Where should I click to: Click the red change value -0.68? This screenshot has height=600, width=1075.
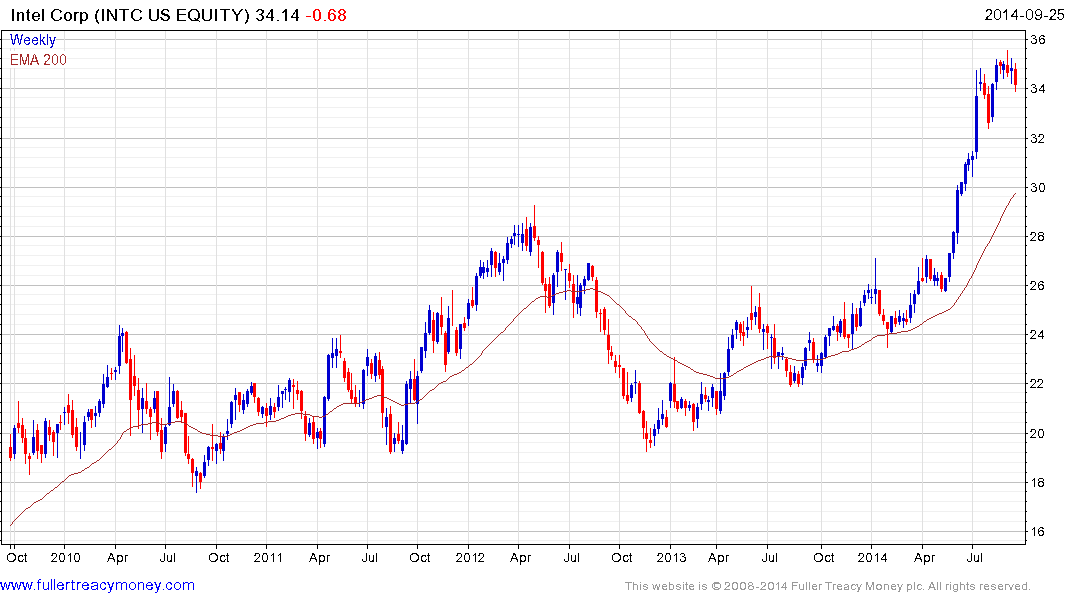[326, 15]
